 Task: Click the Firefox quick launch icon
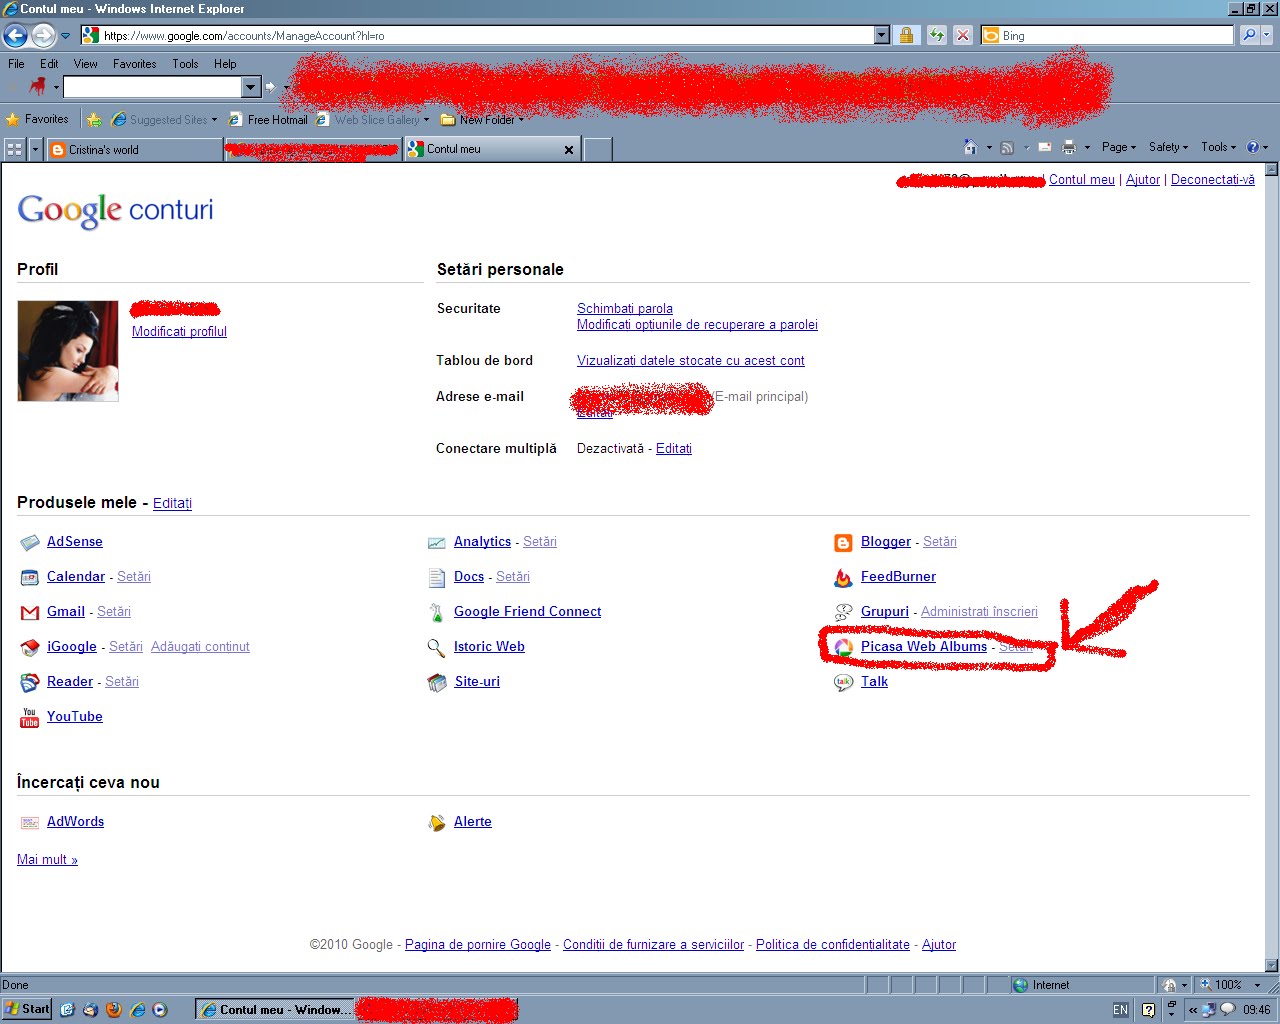point(114,1010)
